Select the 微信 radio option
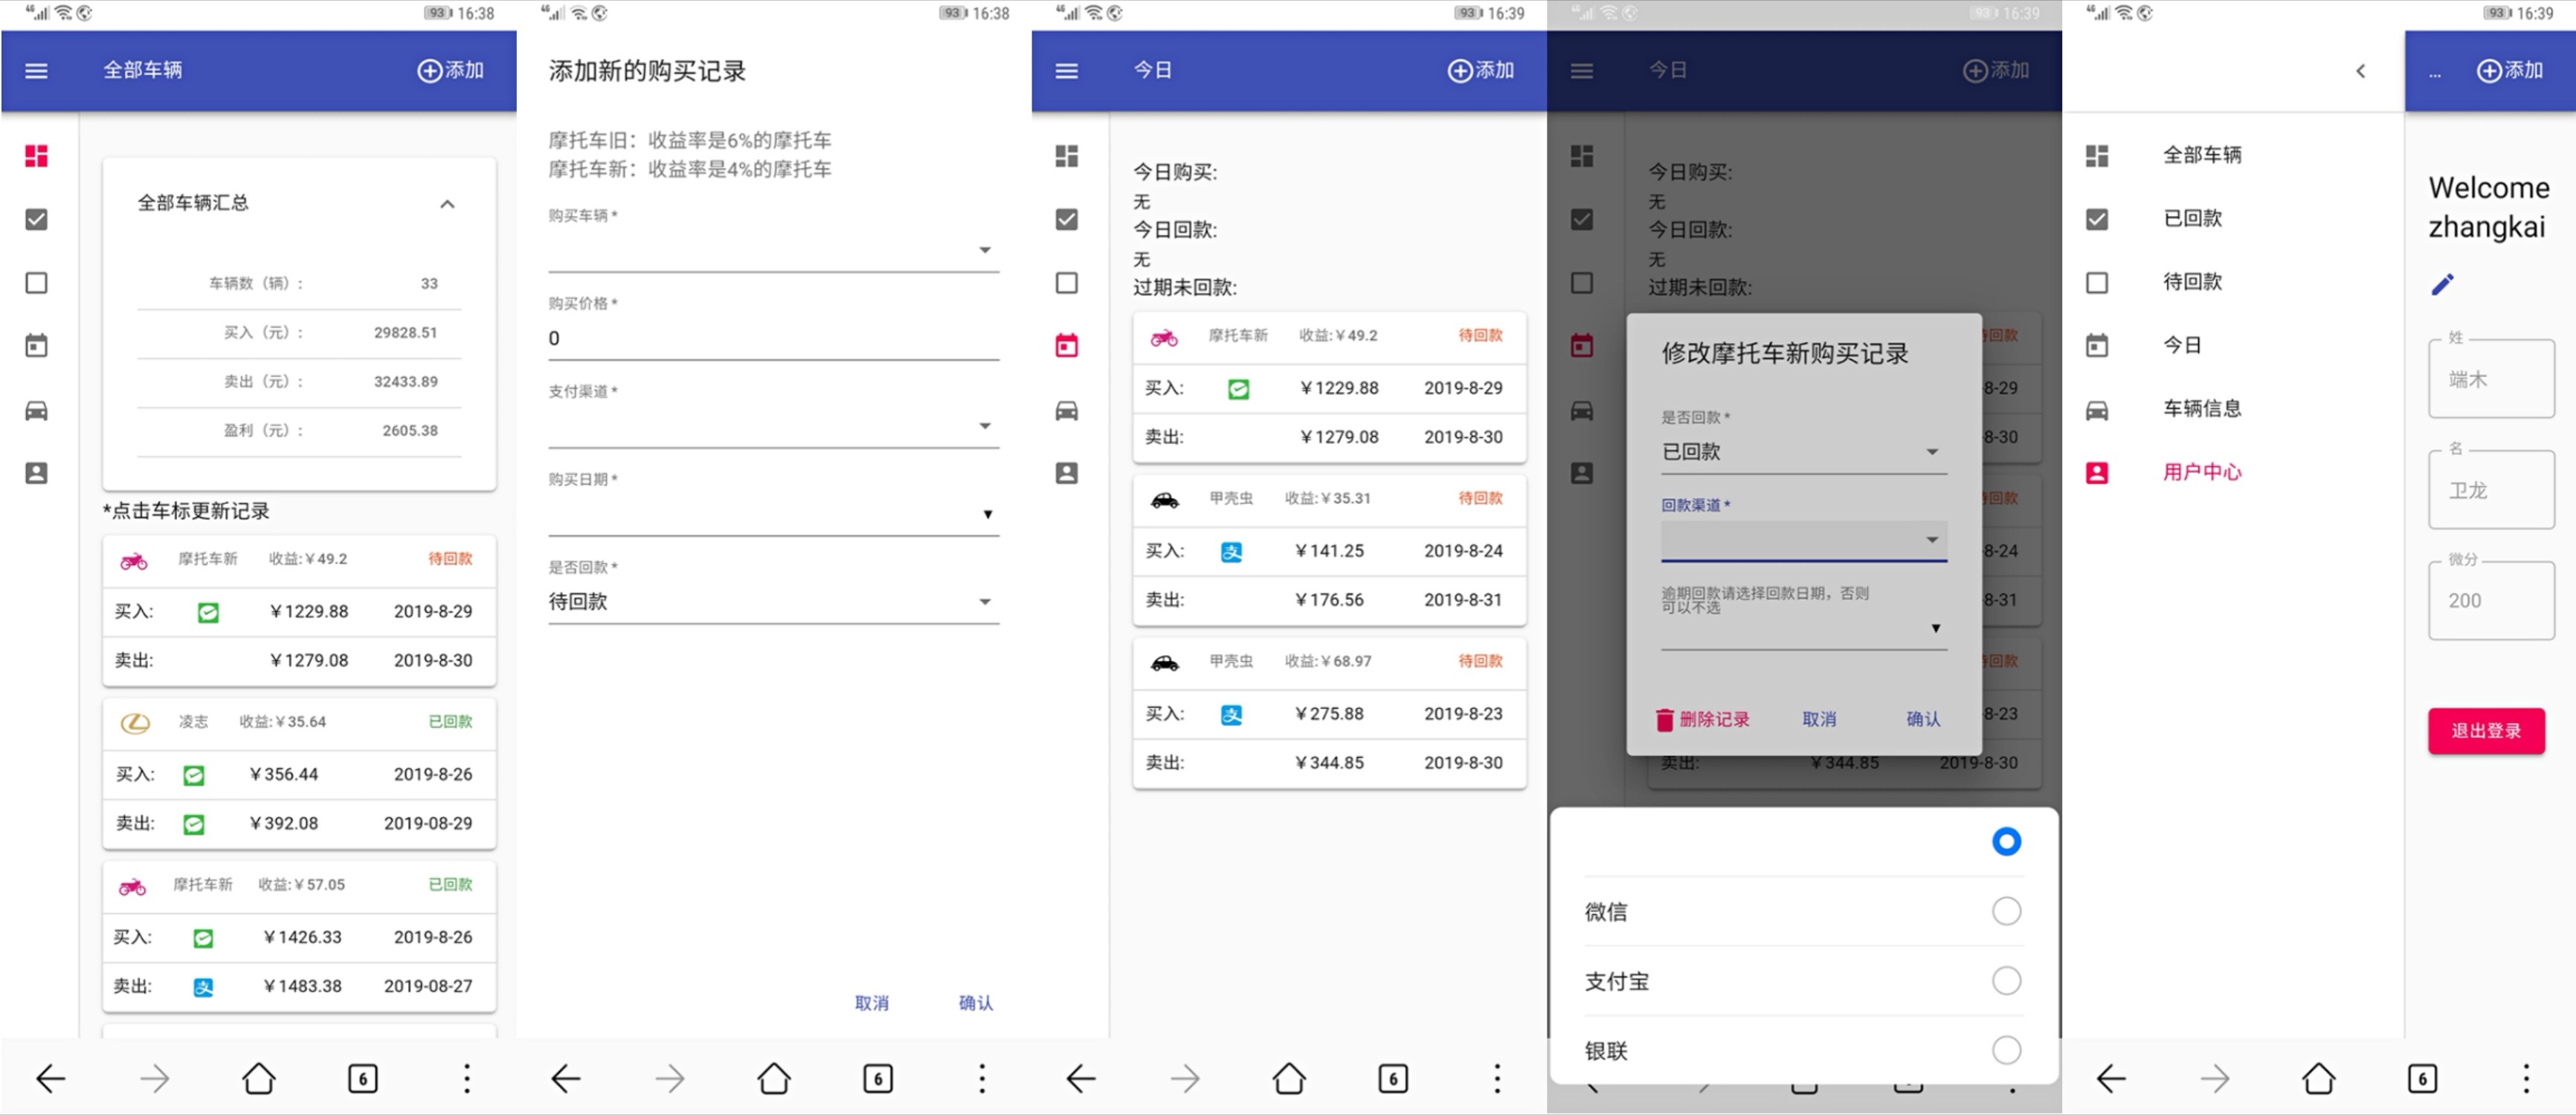 tap(2006, 911)
